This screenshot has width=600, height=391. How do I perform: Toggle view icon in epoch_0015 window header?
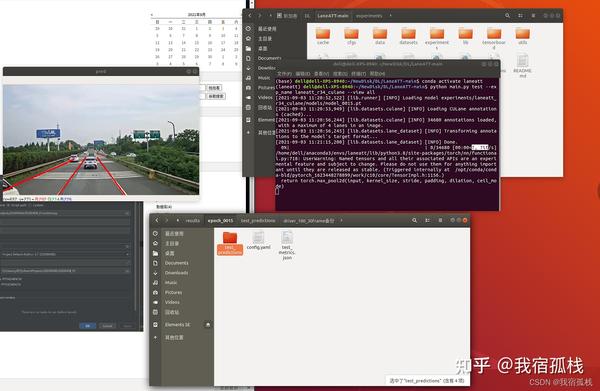click(x=427, y=220)
